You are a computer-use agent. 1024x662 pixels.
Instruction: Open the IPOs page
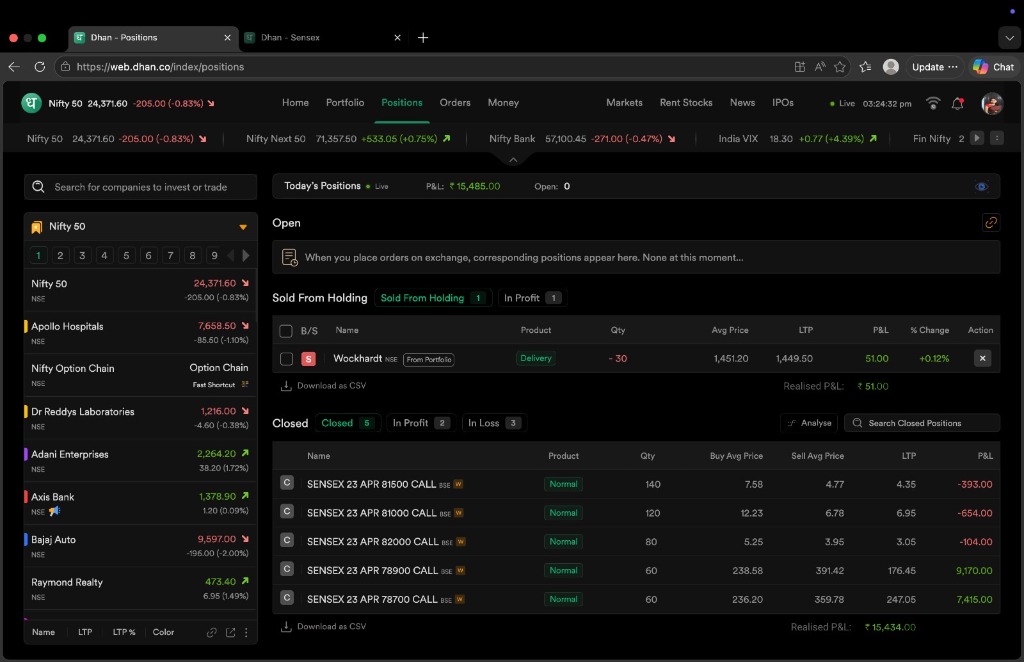coord(782,103)
